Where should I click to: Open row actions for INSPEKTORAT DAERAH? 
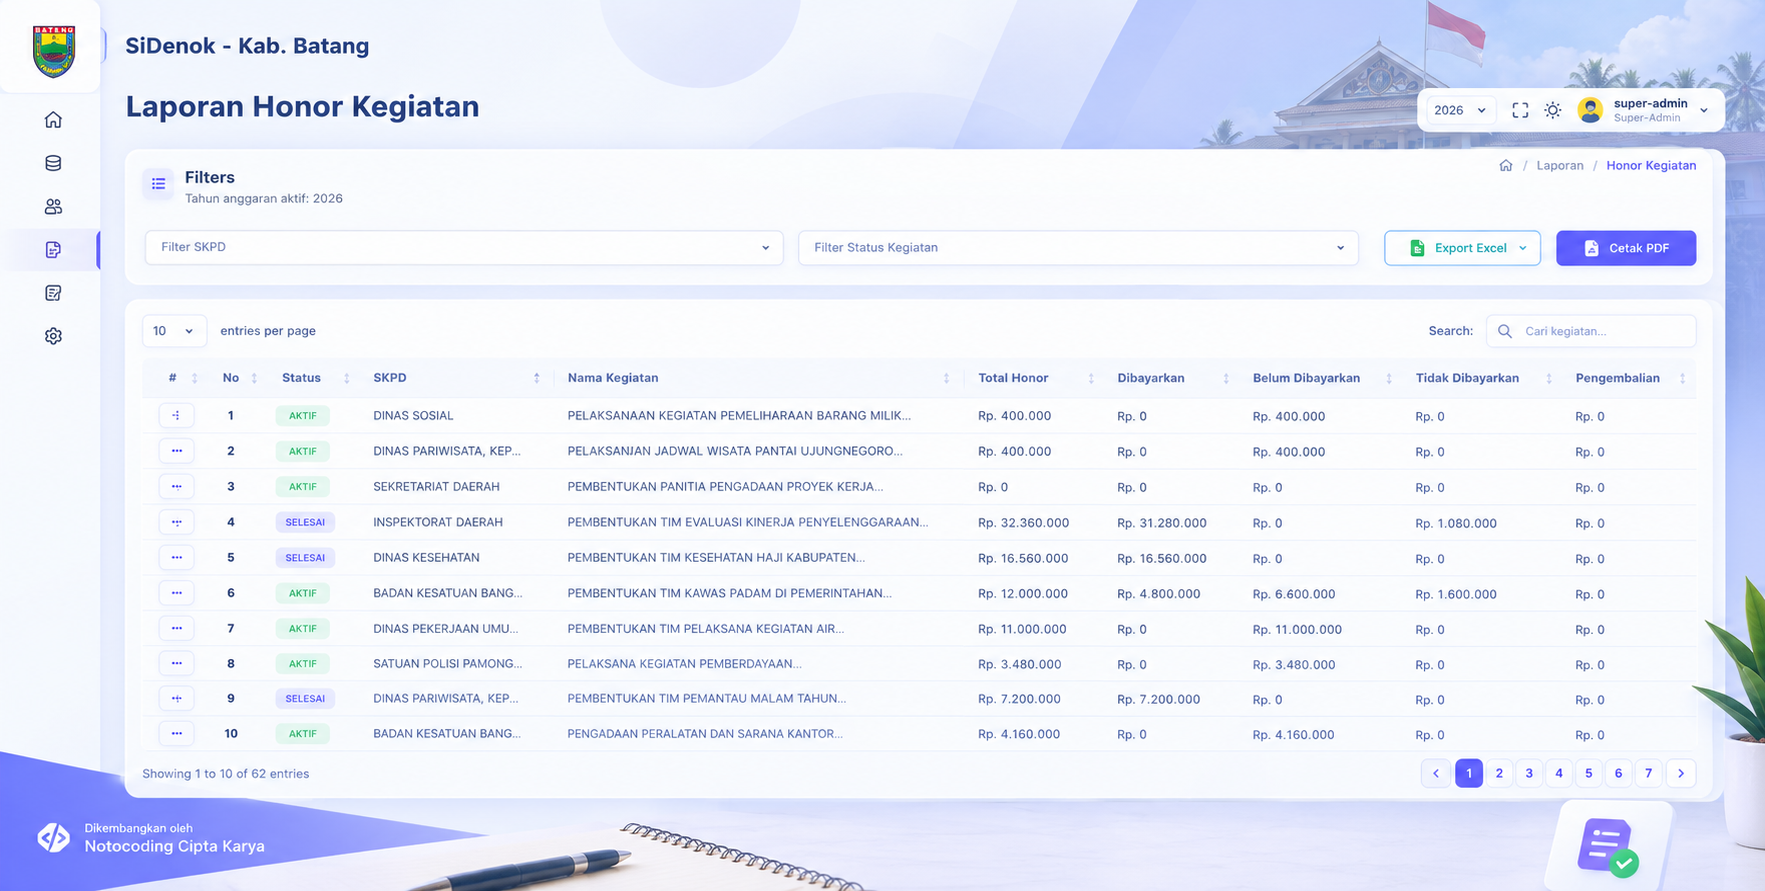coord(176,522)
